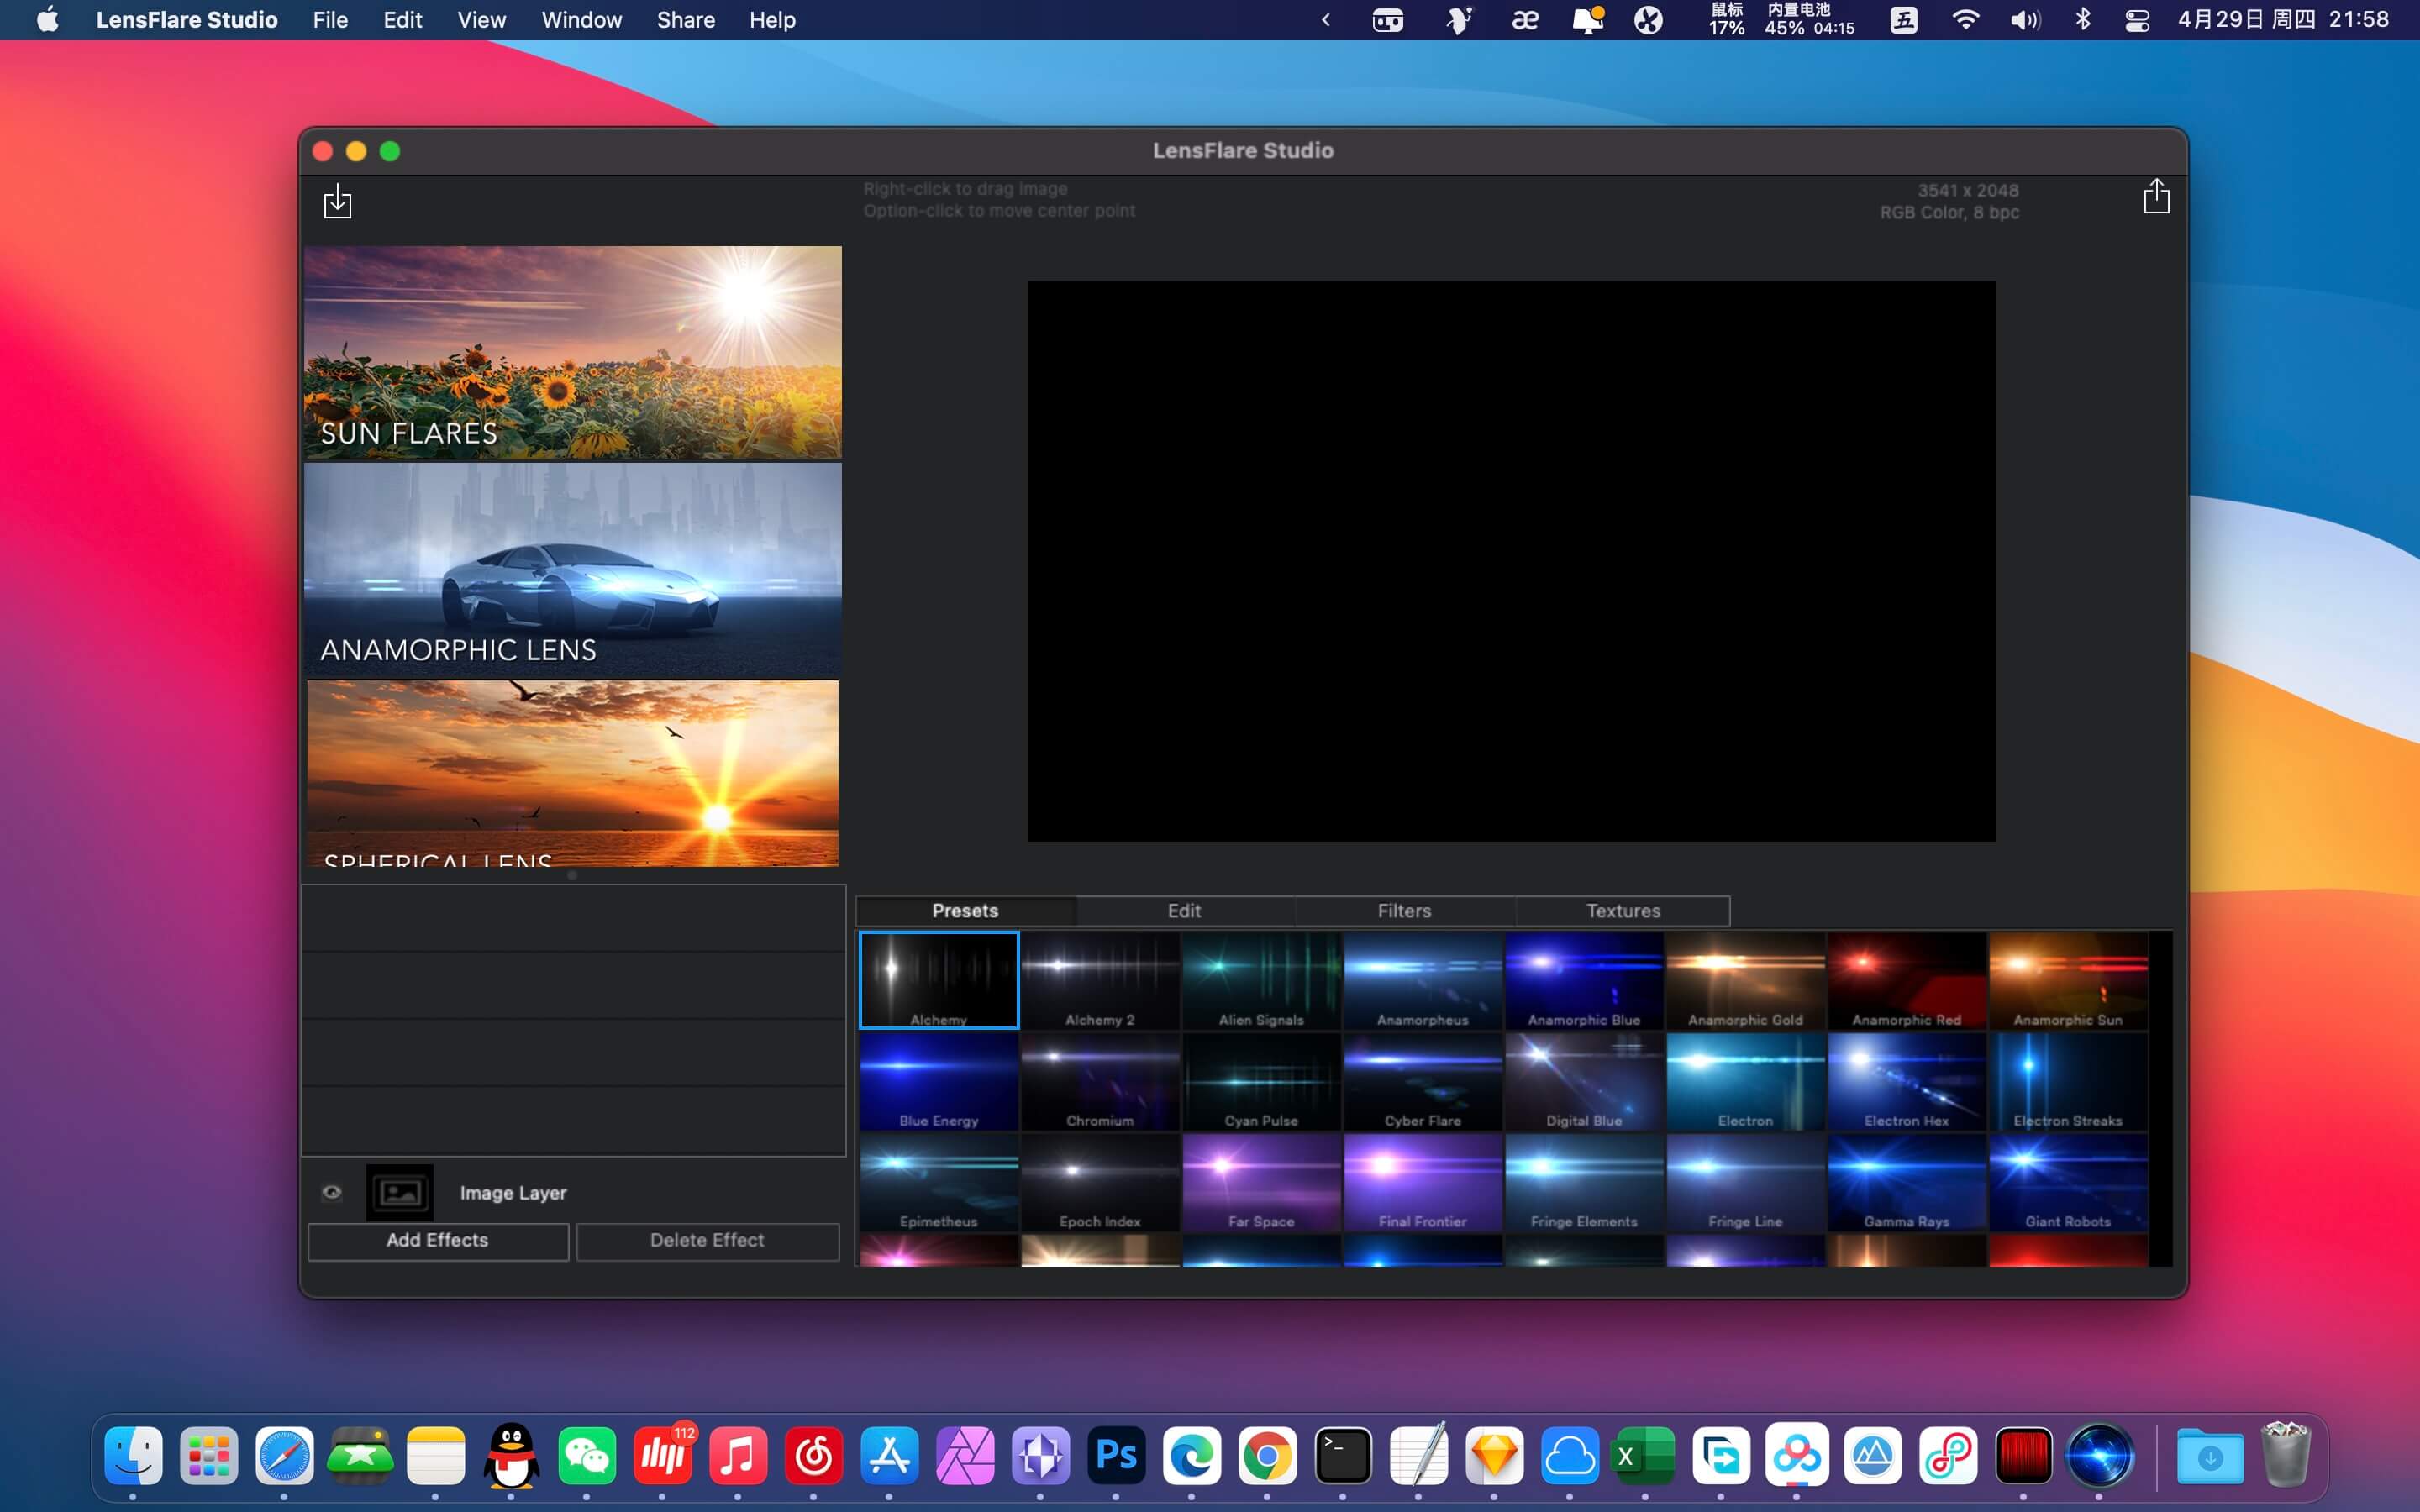Select the Final Frontier preset
Viewport: 2420px width, 1512px height.
1423,1182
